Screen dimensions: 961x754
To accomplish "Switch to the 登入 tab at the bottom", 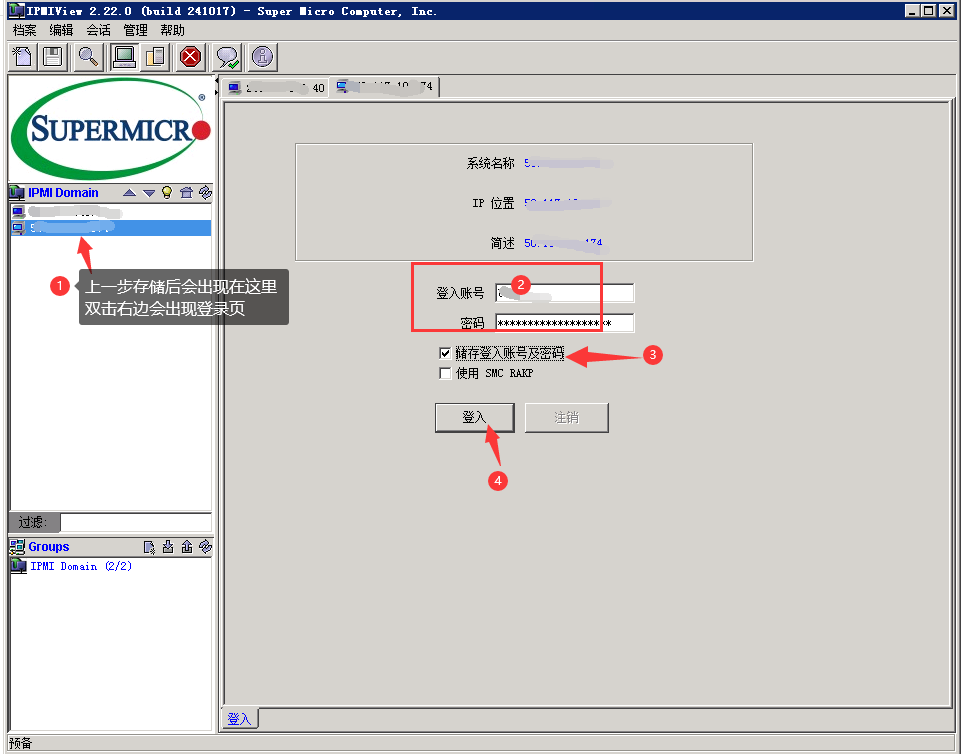I will coord(239,718).
